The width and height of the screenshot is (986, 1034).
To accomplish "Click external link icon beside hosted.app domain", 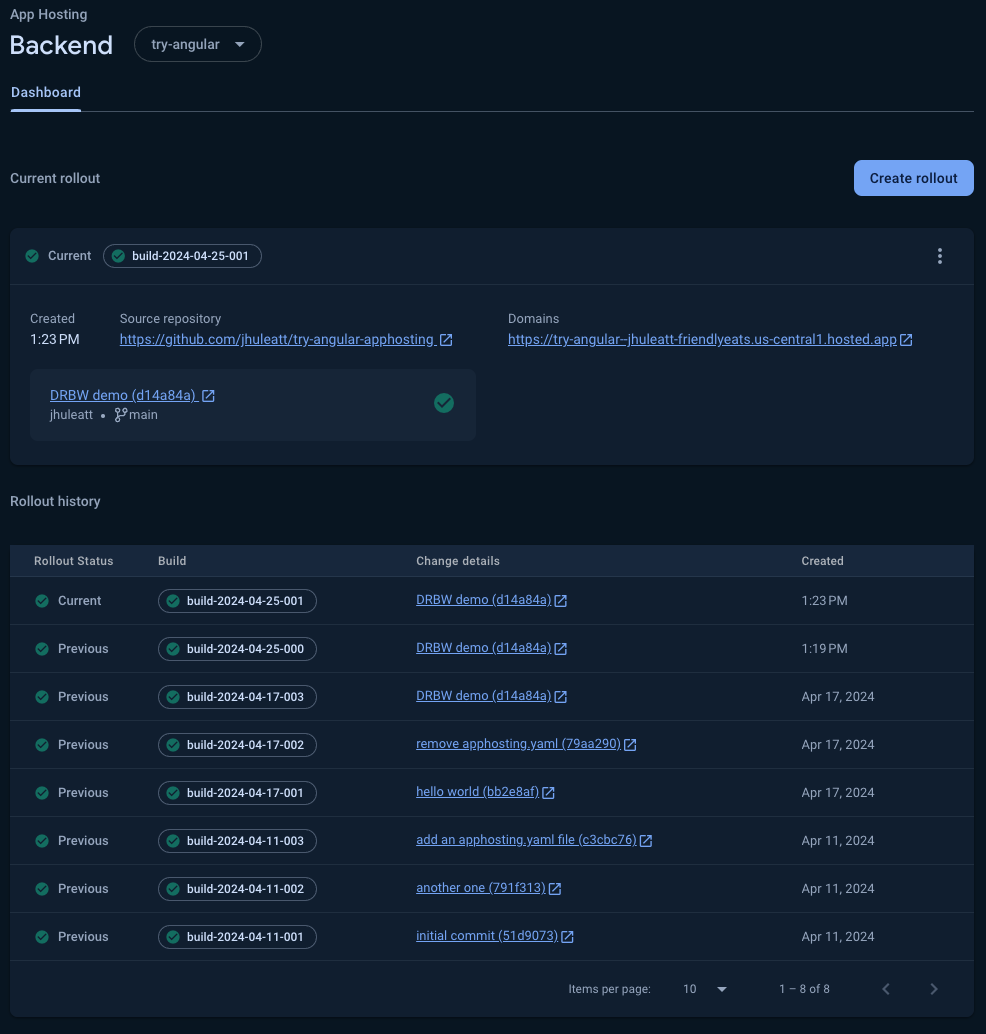I will (x=906, y=340).
